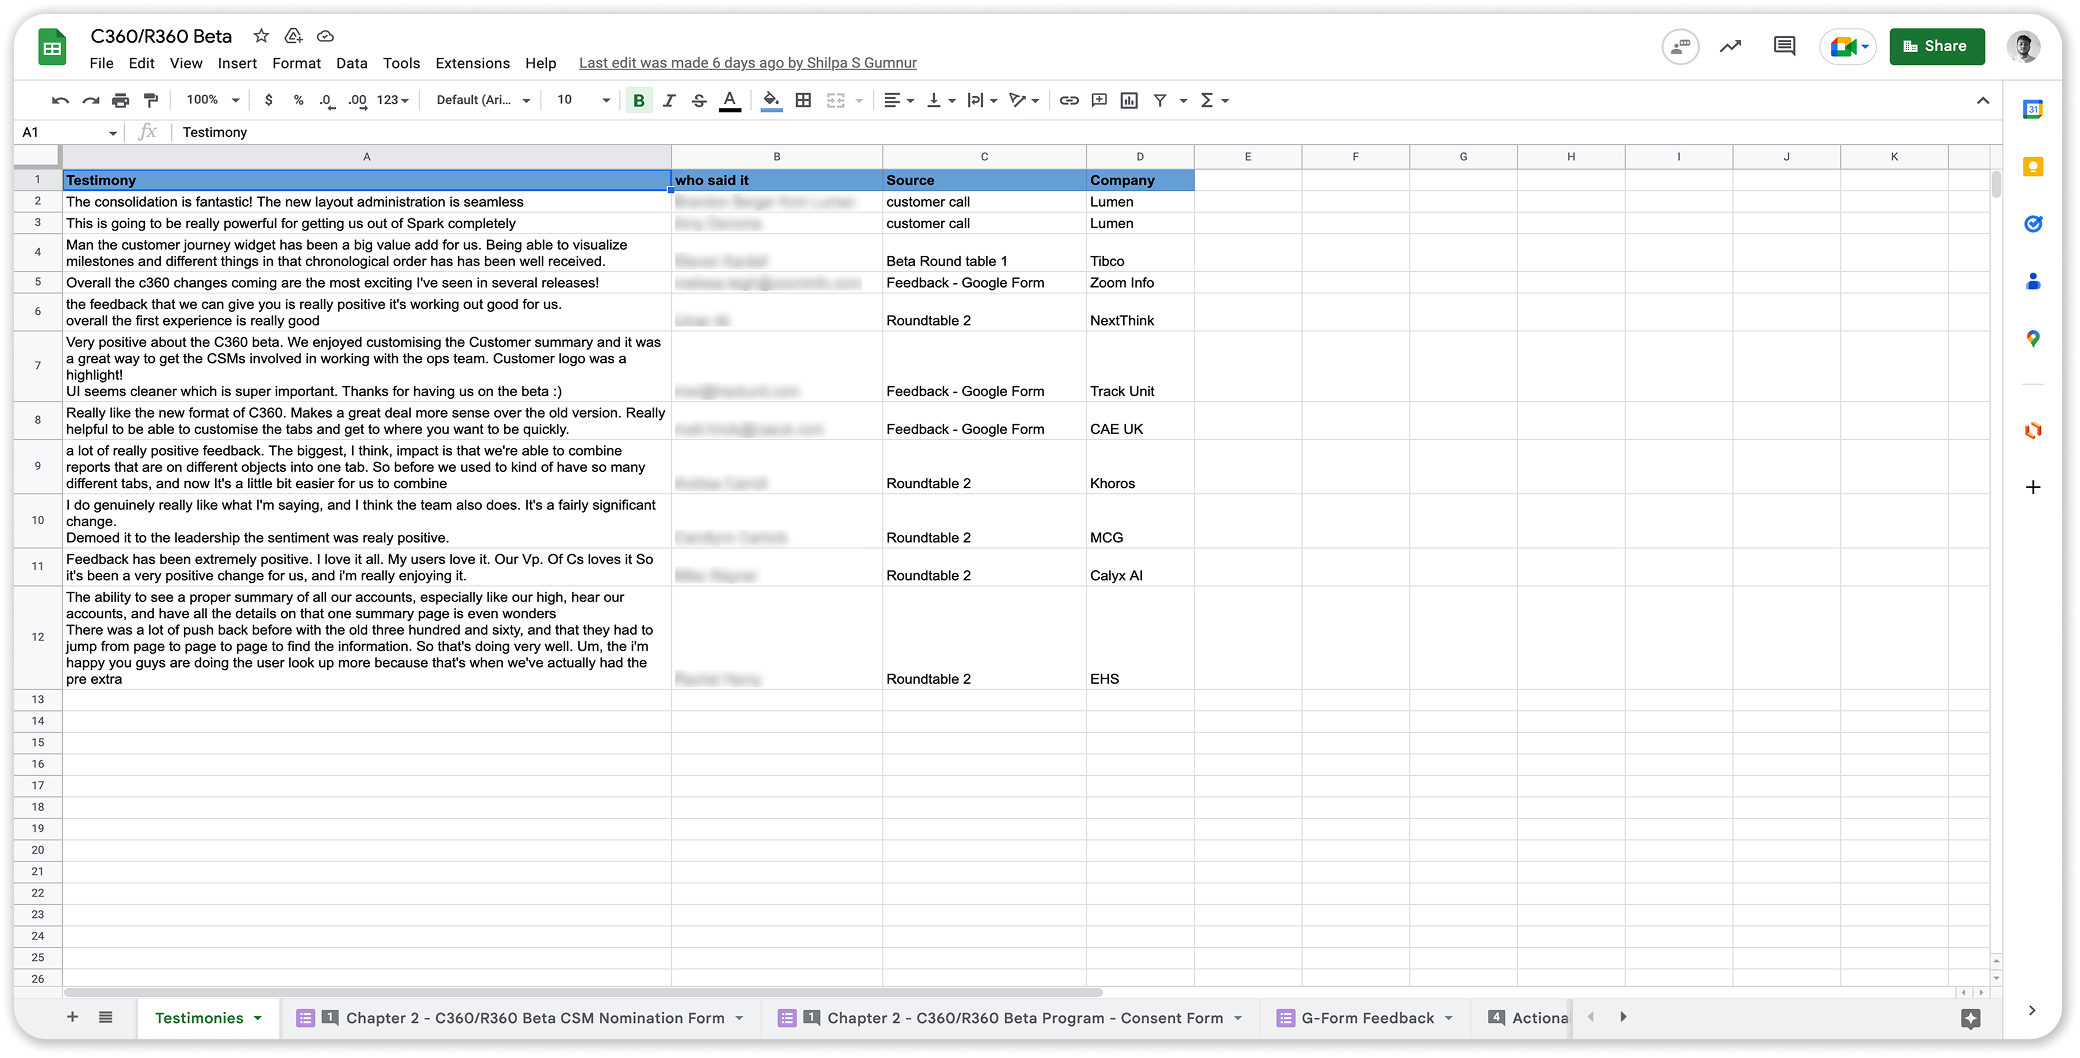Click the Add Sheet plus button
This screenshot has height=1058, width=2080.
coord(72,1017)
